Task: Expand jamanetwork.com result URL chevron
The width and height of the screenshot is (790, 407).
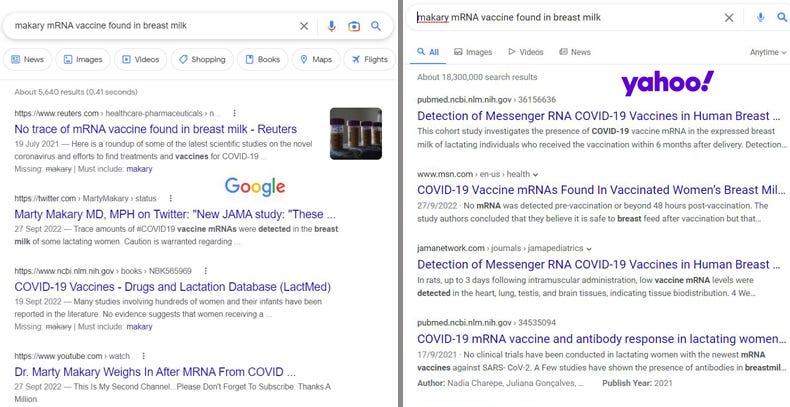Action: (588, 249)
